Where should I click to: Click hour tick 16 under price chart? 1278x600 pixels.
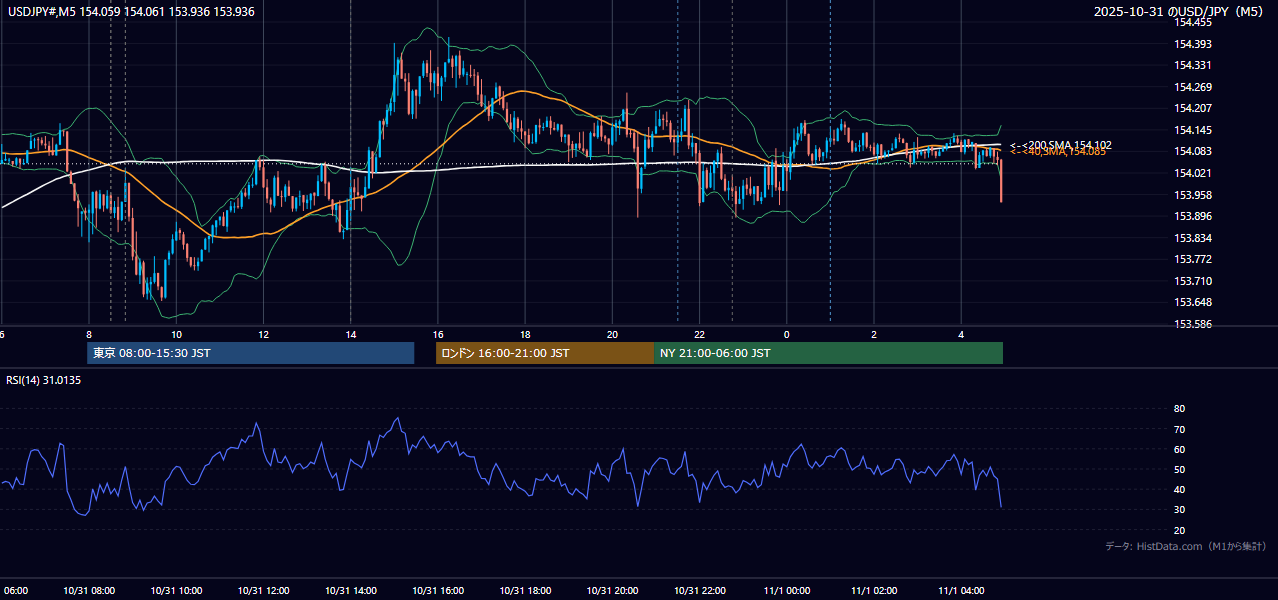pos(438,334)
